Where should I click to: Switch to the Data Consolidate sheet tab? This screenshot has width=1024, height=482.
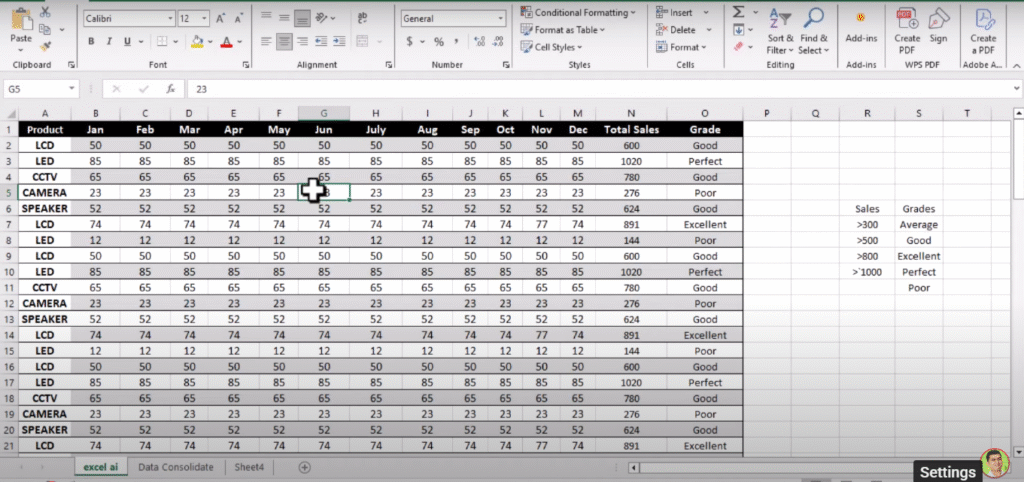point(175,467)
